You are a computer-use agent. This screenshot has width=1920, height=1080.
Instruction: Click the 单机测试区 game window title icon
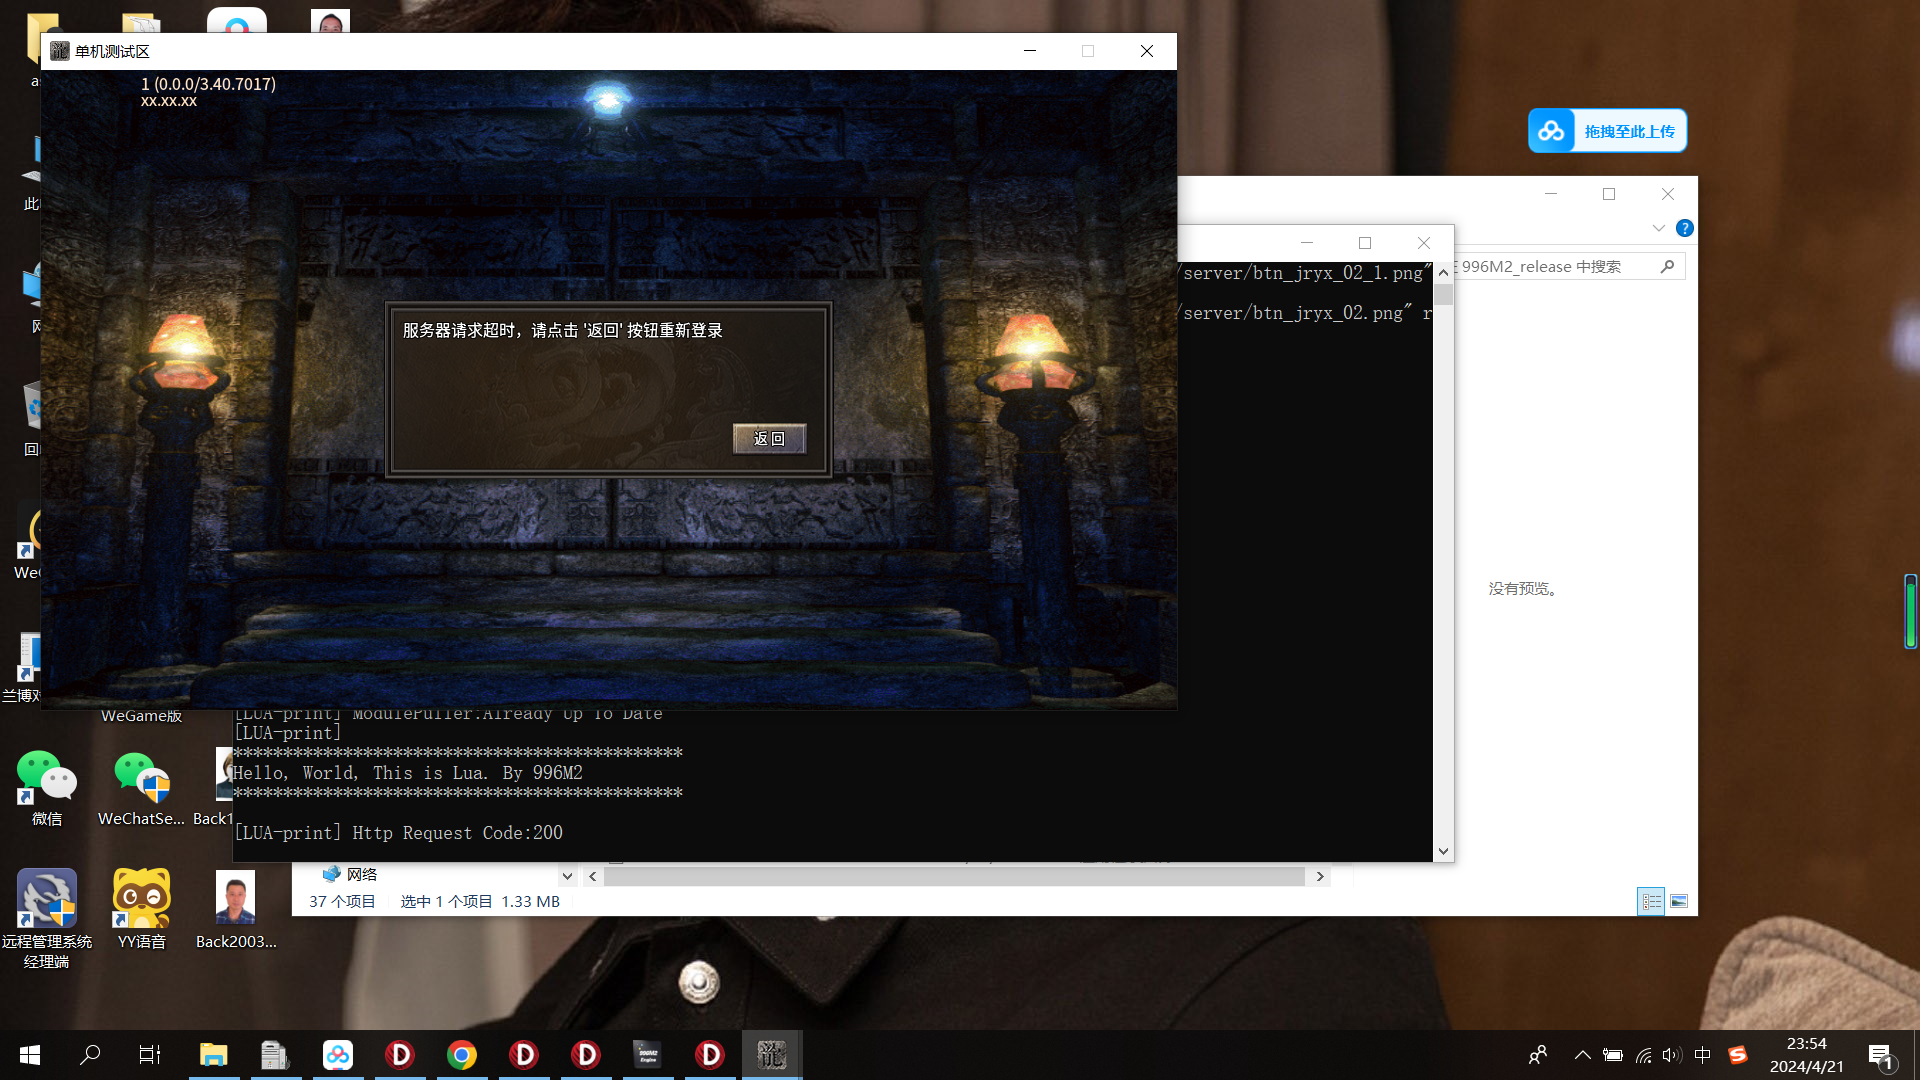60,51
